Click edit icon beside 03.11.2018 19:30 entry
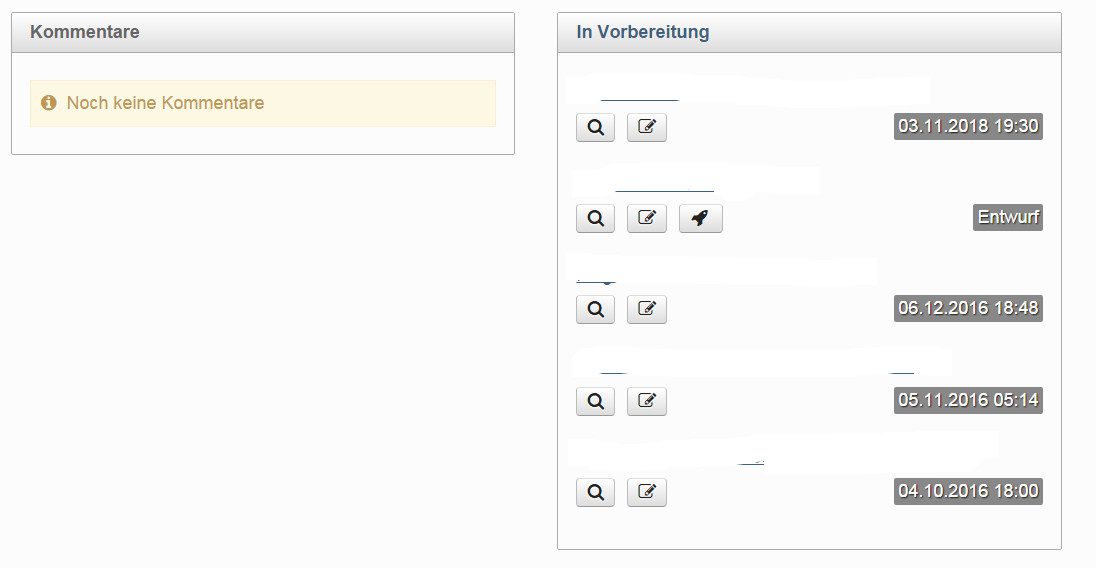1096x568 pixels. pyautogui.click(x=646, y=128)
